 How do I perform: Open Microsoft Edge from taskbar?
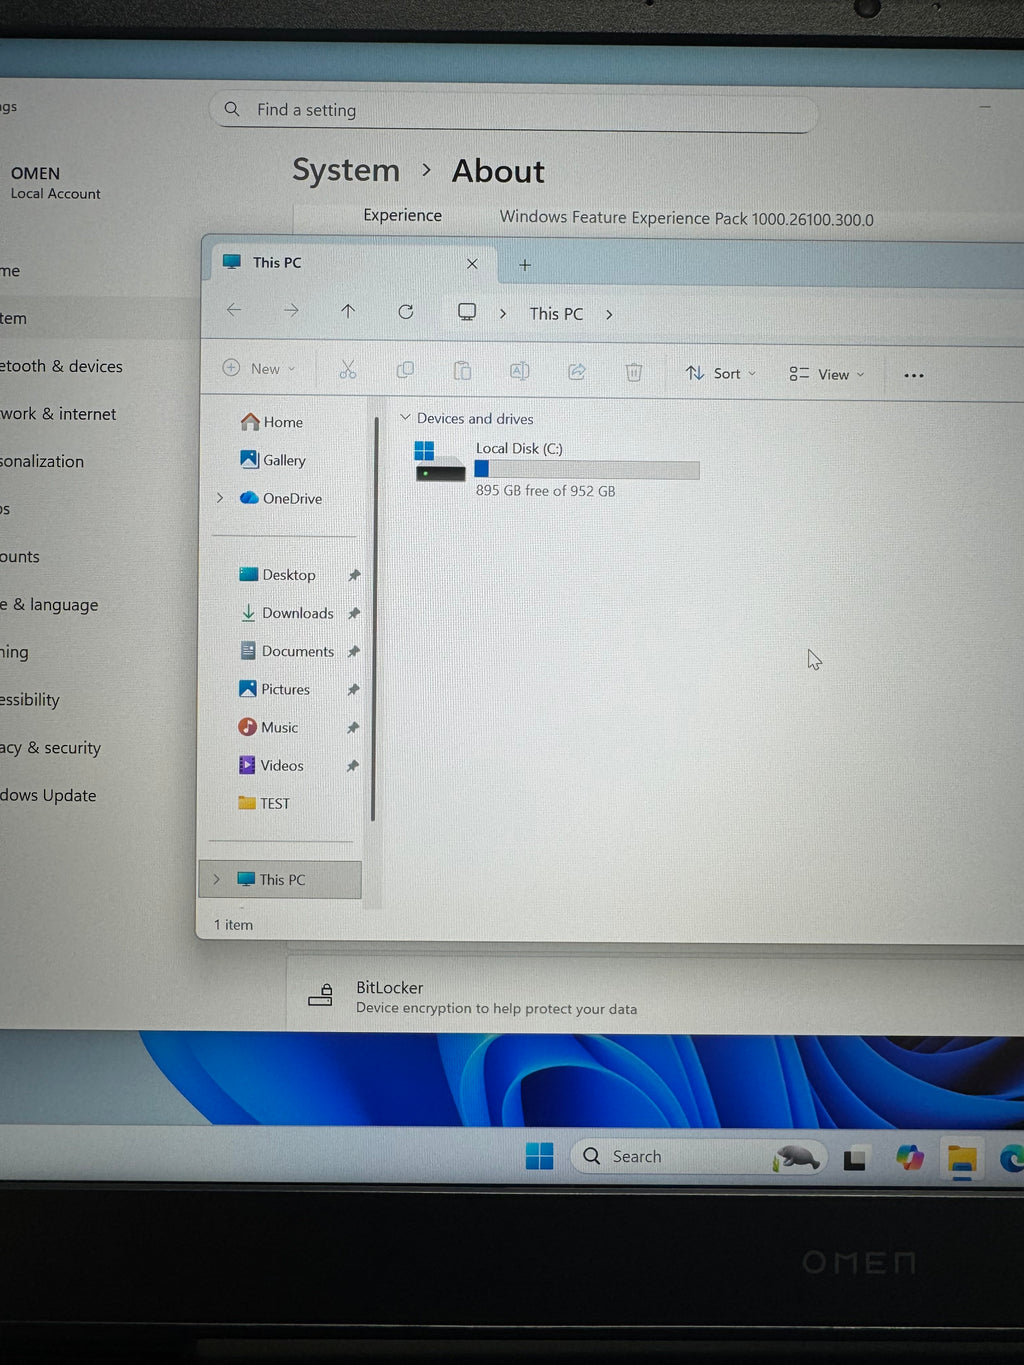tap(1012, 1159)
